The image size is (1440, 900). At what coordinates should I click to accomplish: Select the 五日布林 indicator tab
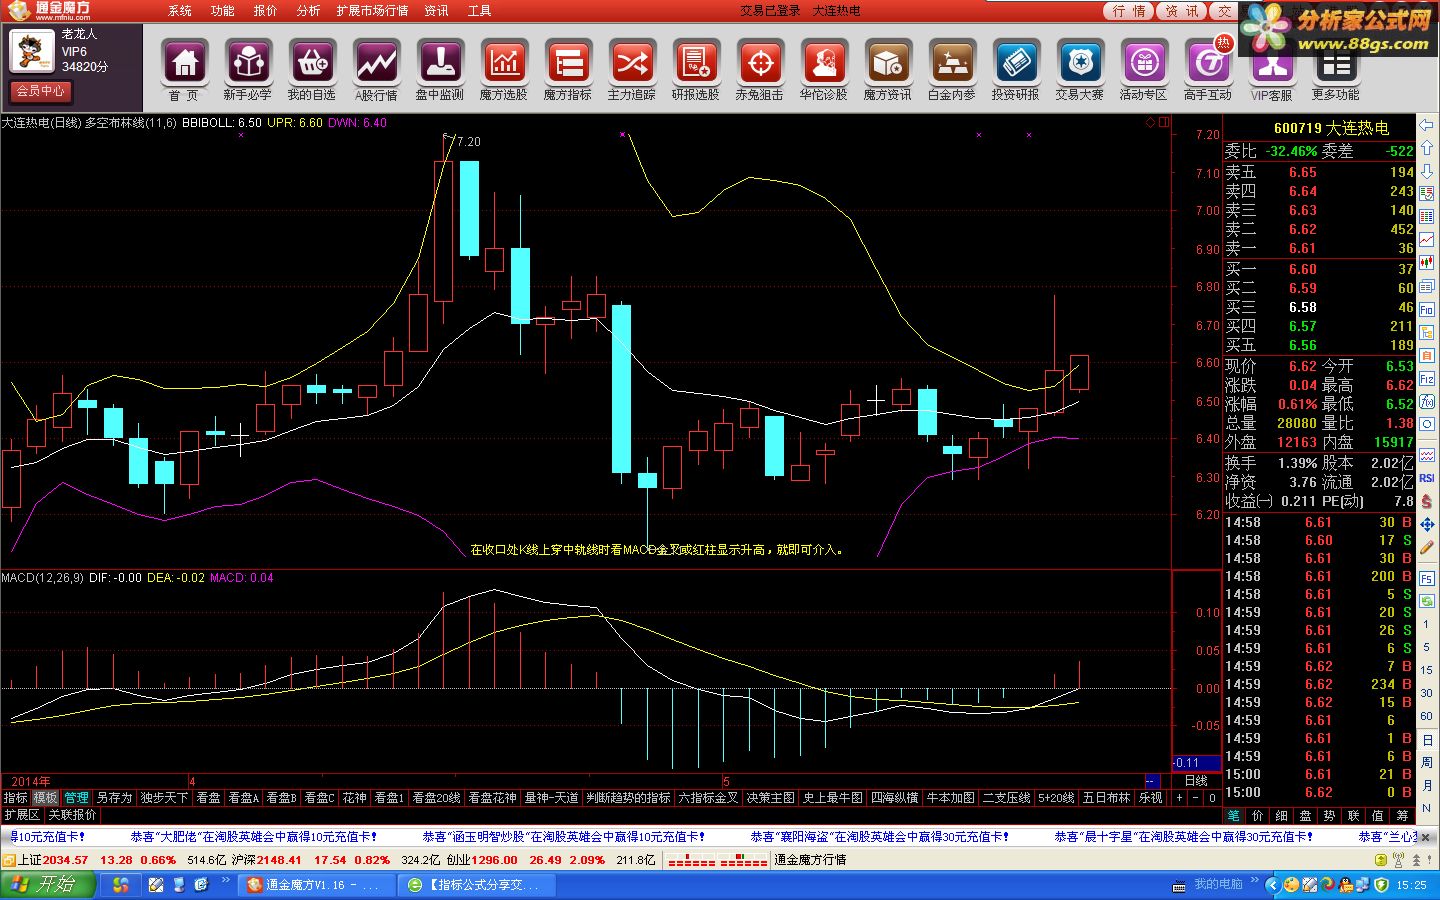[x=1106, y=798]
